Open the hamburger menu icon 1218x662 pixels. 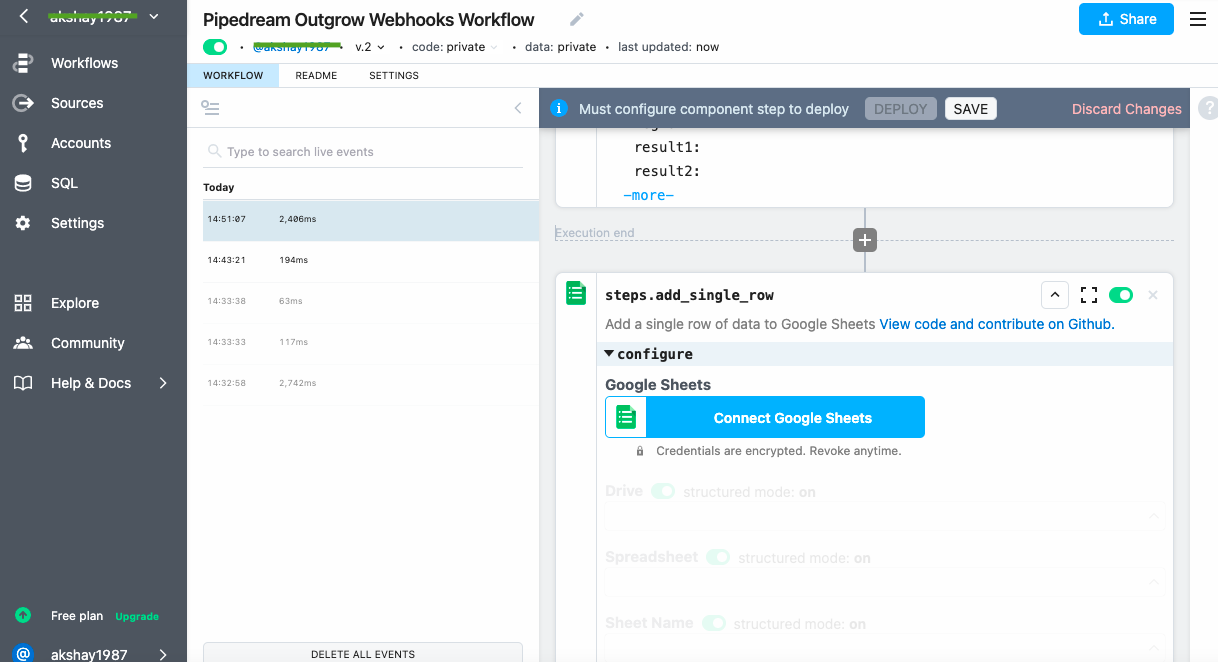[x=1198, y=19]
